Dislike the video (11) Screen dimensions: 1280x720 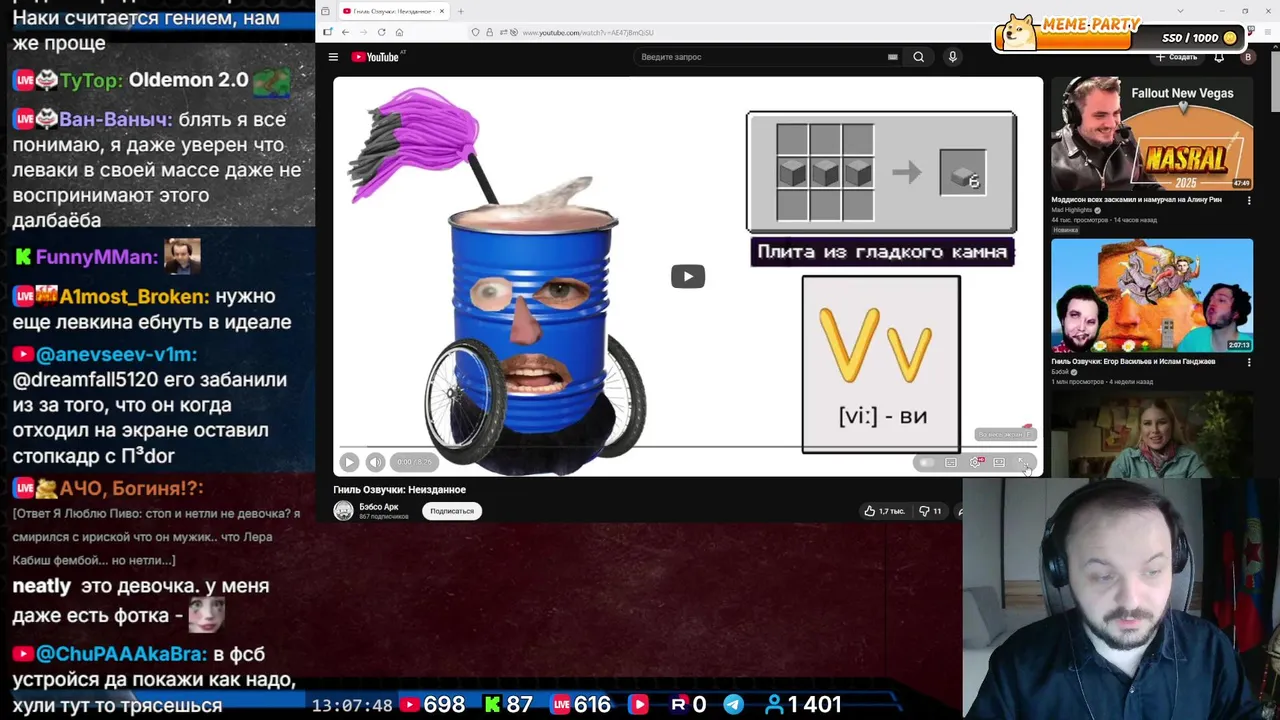930,511
